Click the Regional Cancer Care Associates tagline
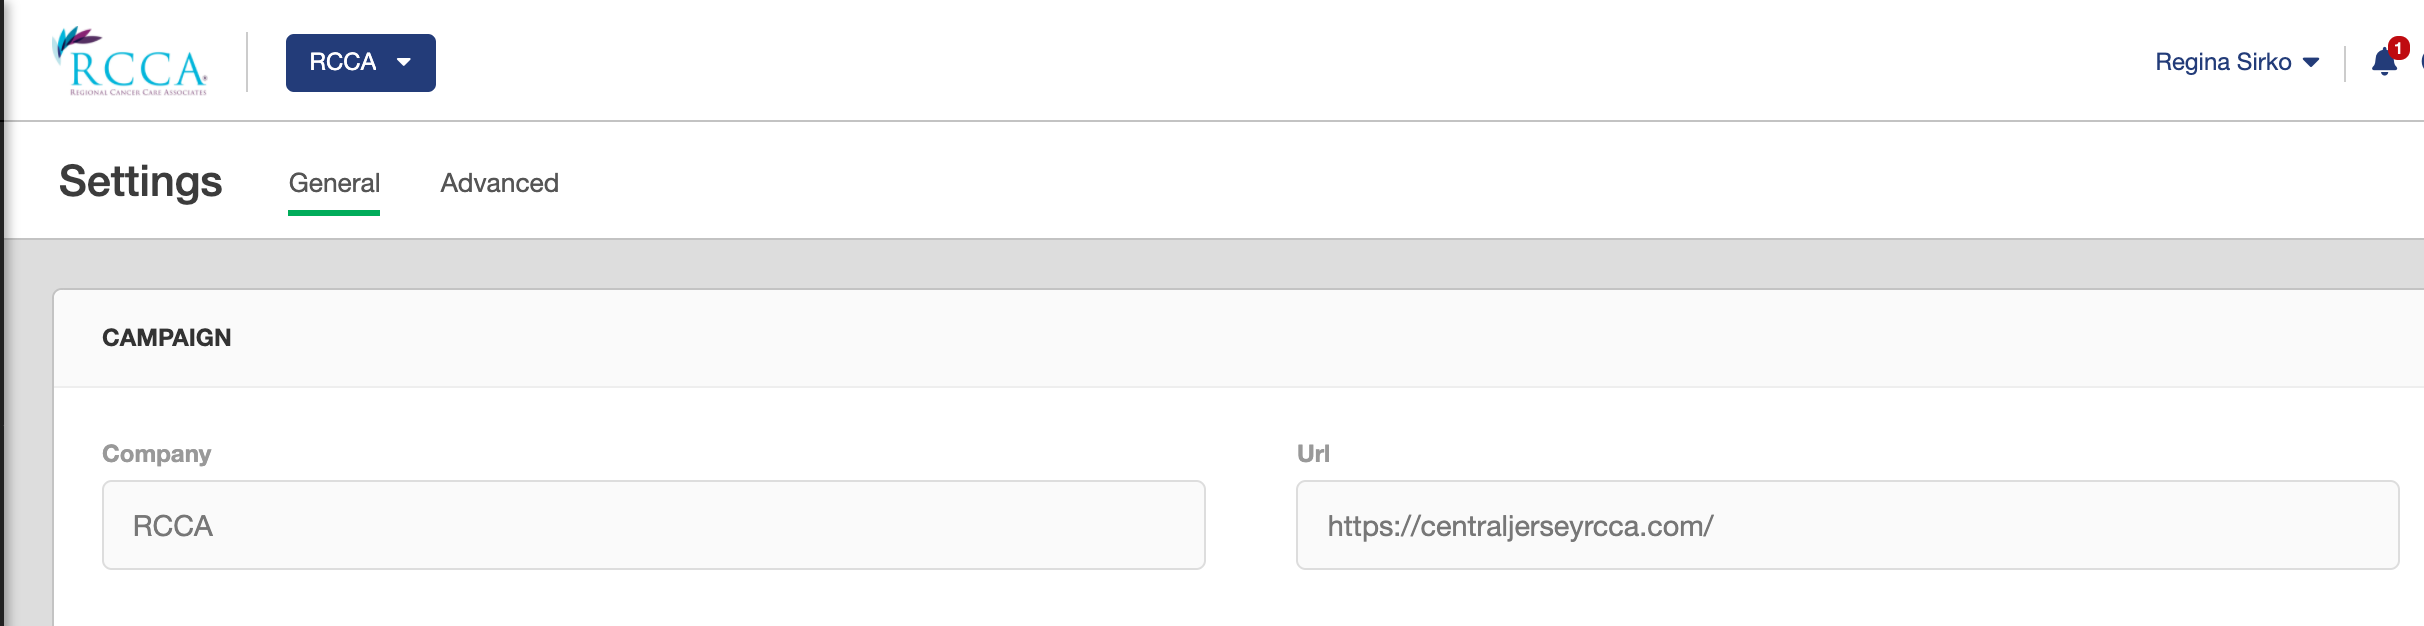Viewport: 2424px width, 626px height. [138, 92]
